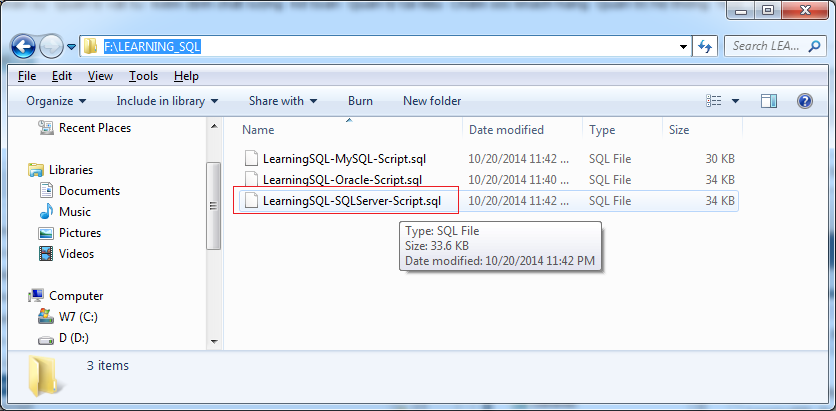The width and height of the screenshot is (836, 411).
Task: Click the D (D:) drive icon
Action: coord(46,339)
